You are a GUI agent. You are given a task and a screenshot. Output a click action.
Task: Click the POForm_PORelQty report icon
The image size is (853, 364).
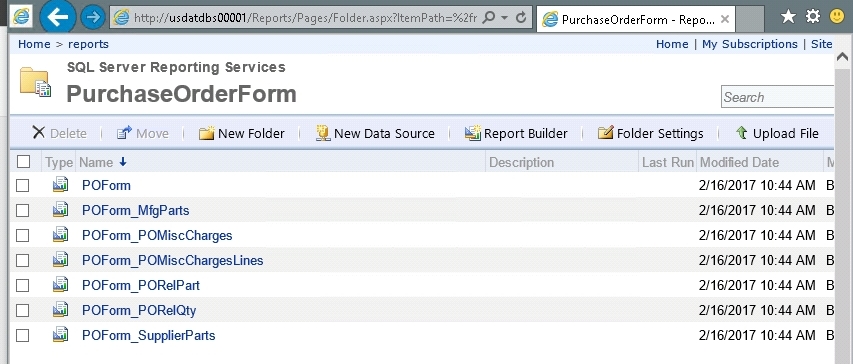60,310
